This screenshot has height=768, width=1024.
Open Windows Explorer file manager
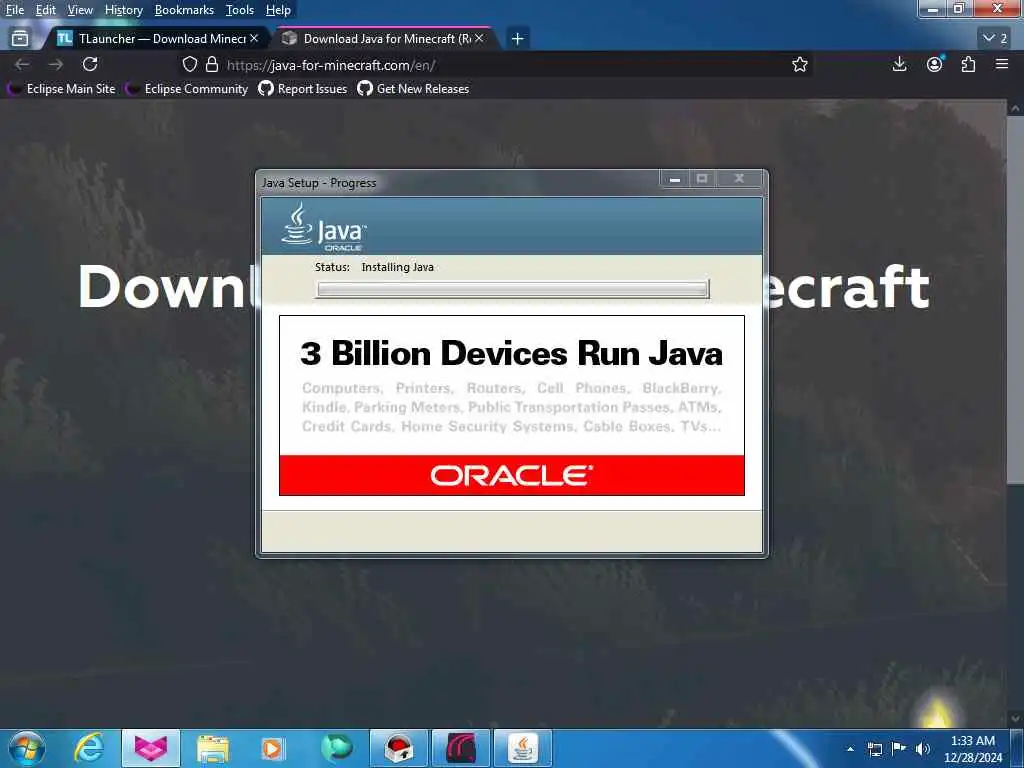point(212,748)
